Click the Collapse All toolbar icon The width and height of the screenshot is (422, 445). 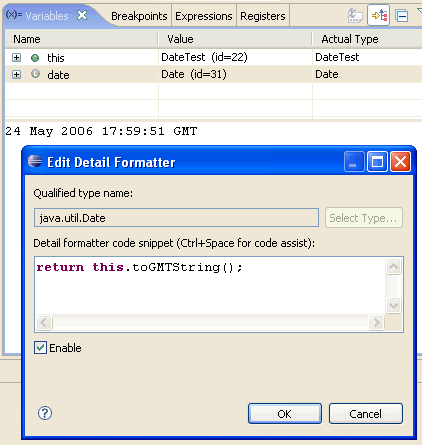(401, 16)
